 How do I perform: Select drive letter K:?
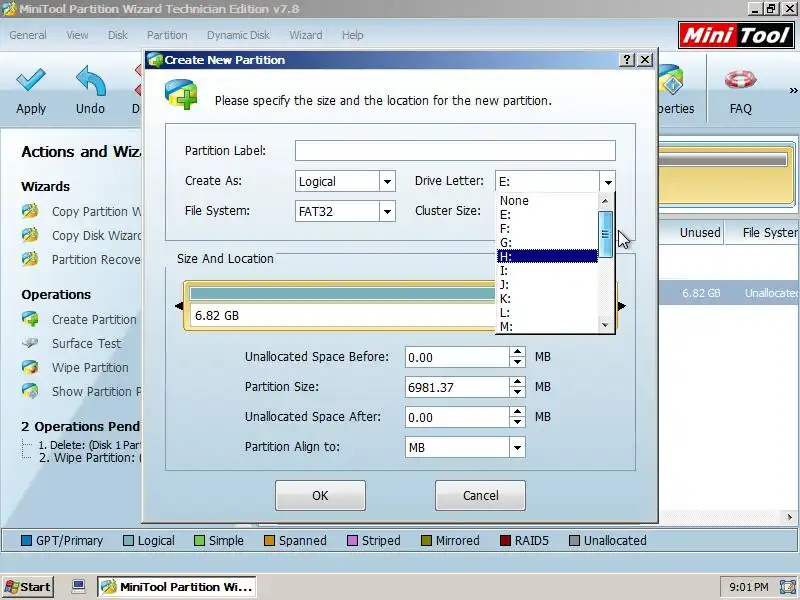[547, 298]
